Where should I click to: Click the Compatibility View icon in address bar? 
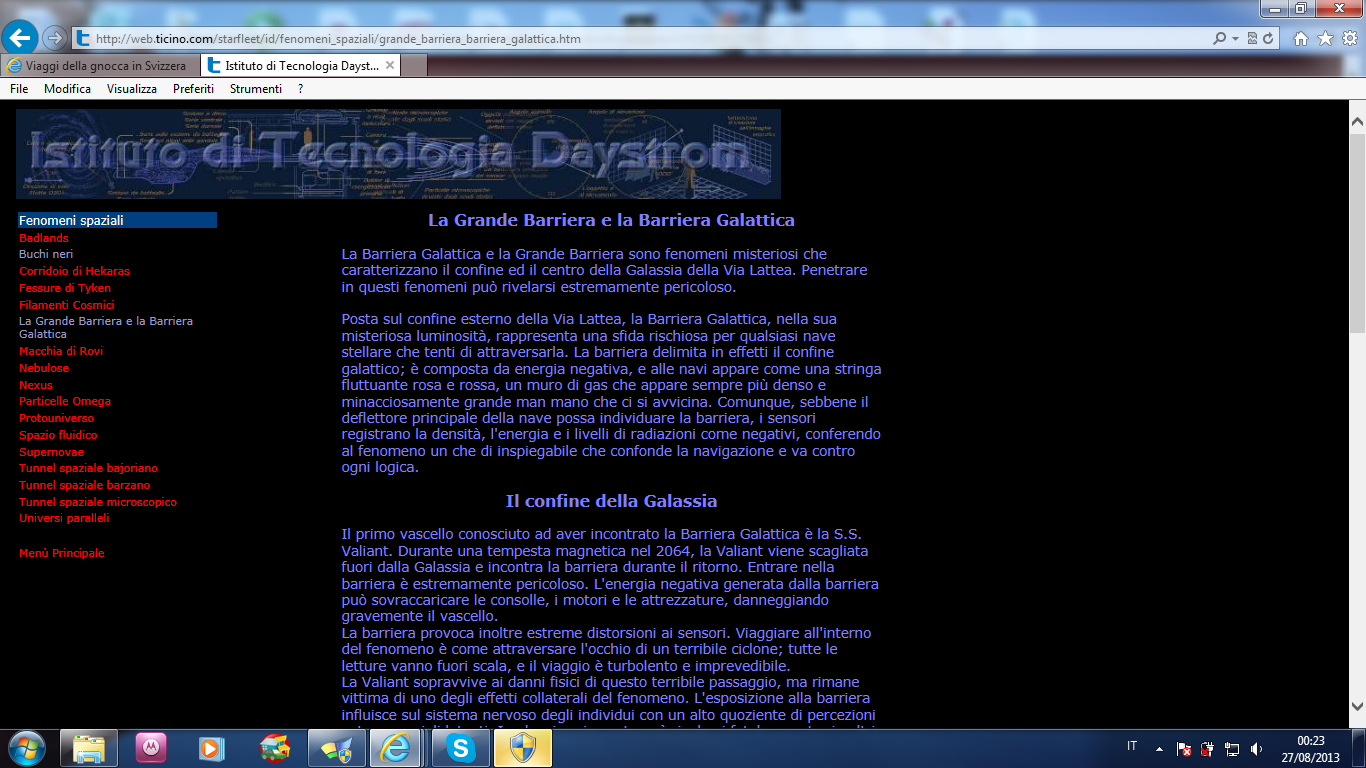click(x=1253, y=39)
